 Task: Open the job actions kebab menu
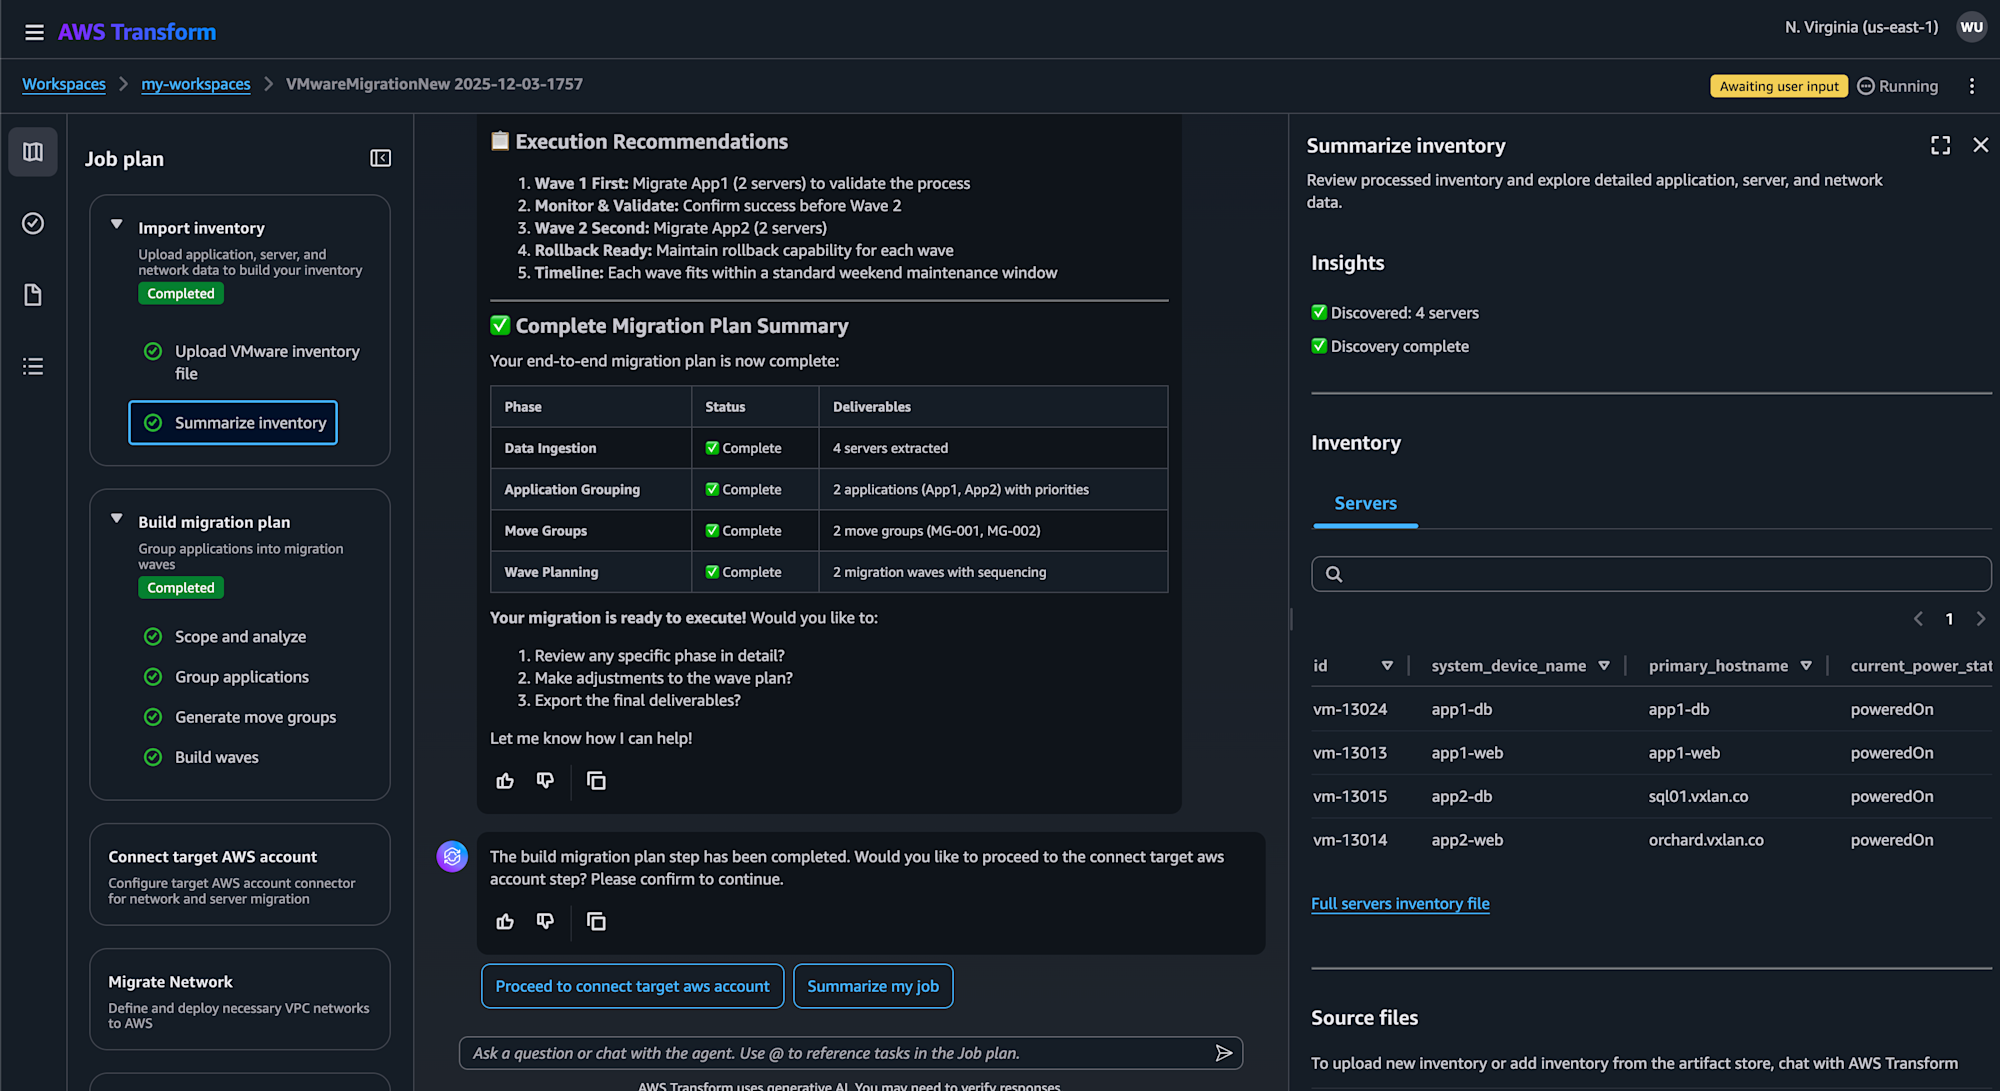(x=1972, y=86)
